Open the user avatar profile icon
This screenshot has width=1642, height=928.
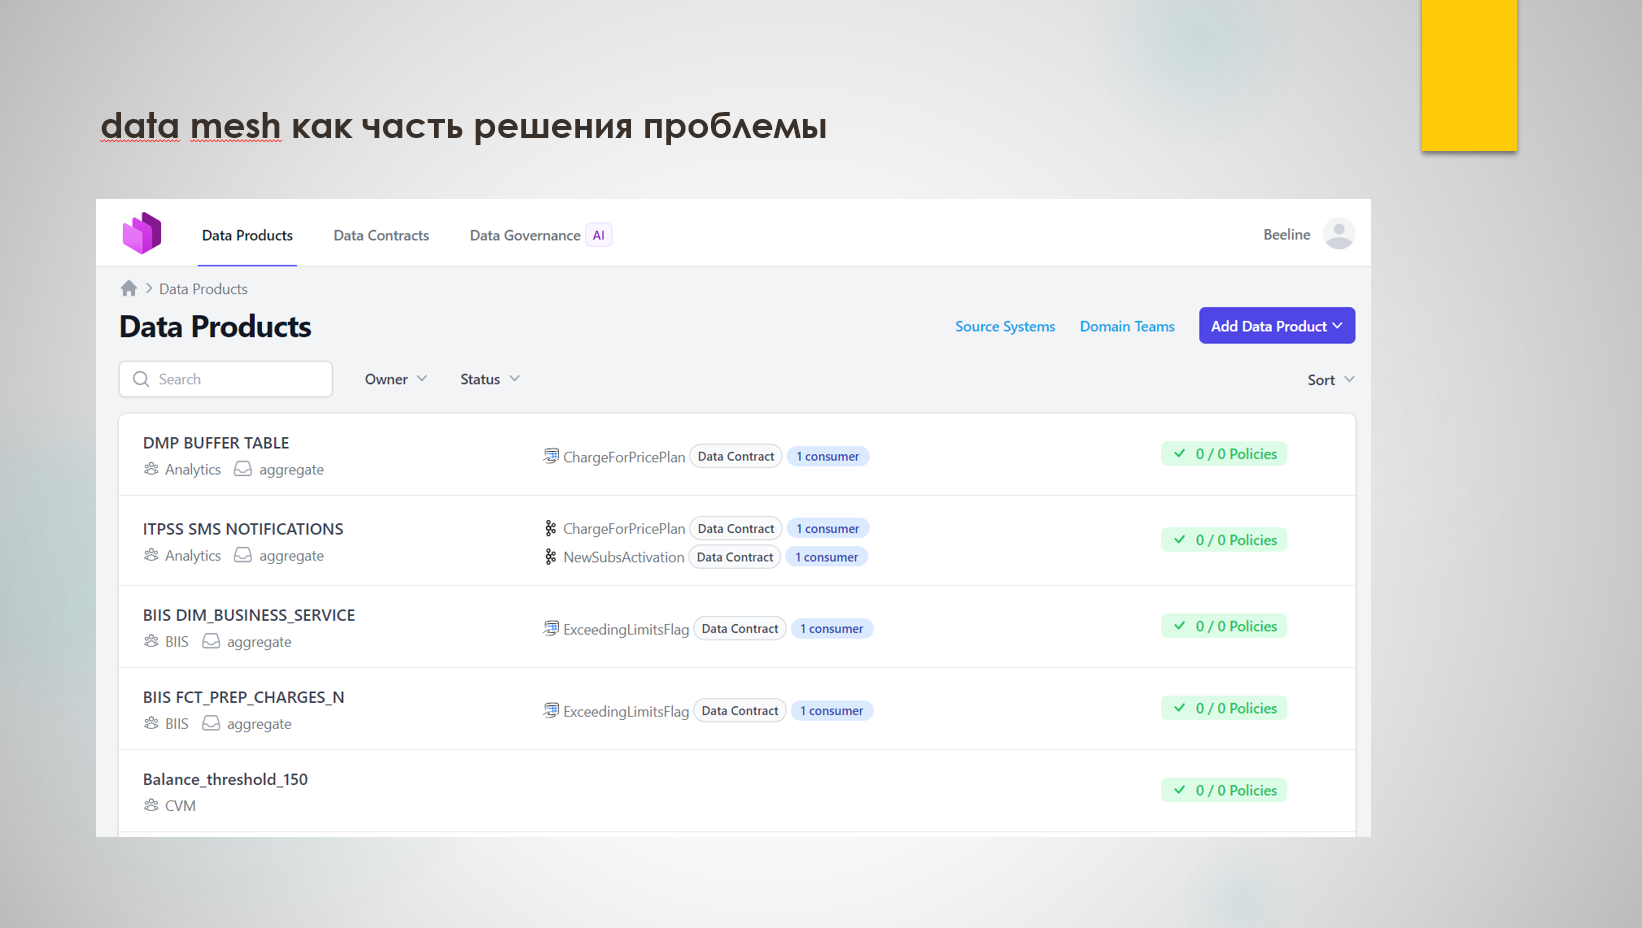point(1338,234)
